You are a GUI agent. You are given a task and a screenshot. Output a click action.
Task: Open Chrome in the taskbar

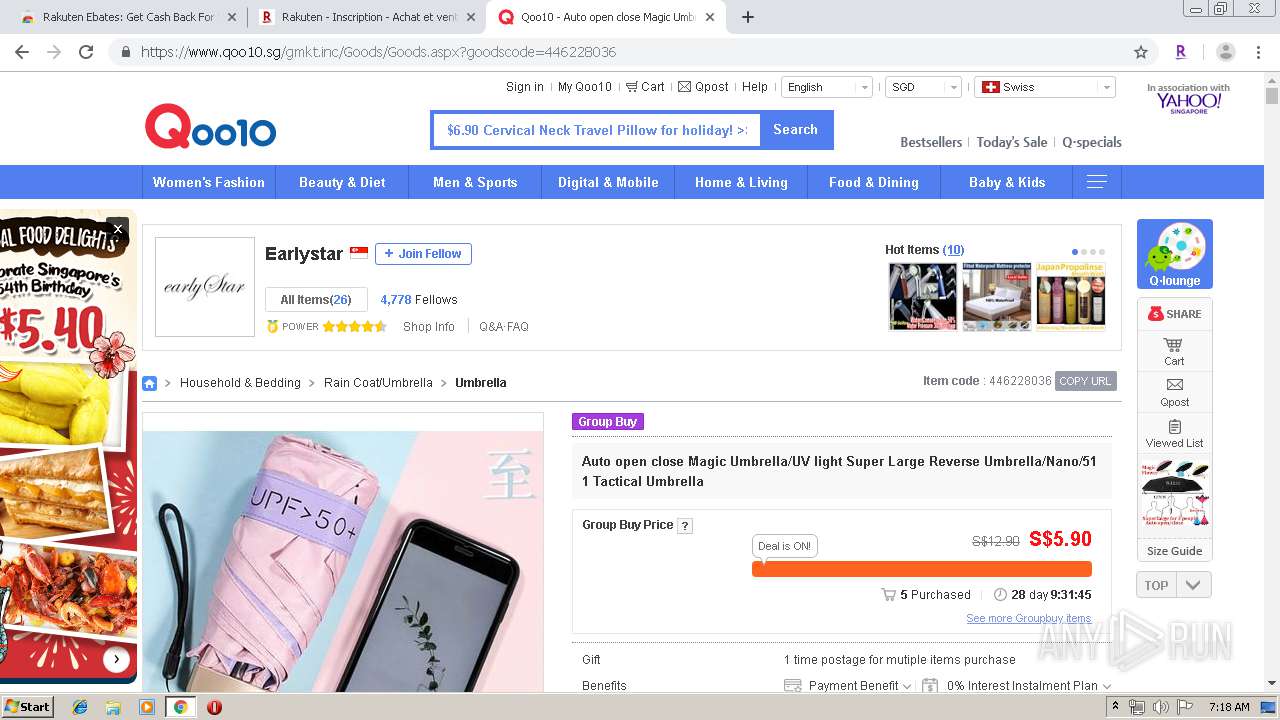click(180, 707)
